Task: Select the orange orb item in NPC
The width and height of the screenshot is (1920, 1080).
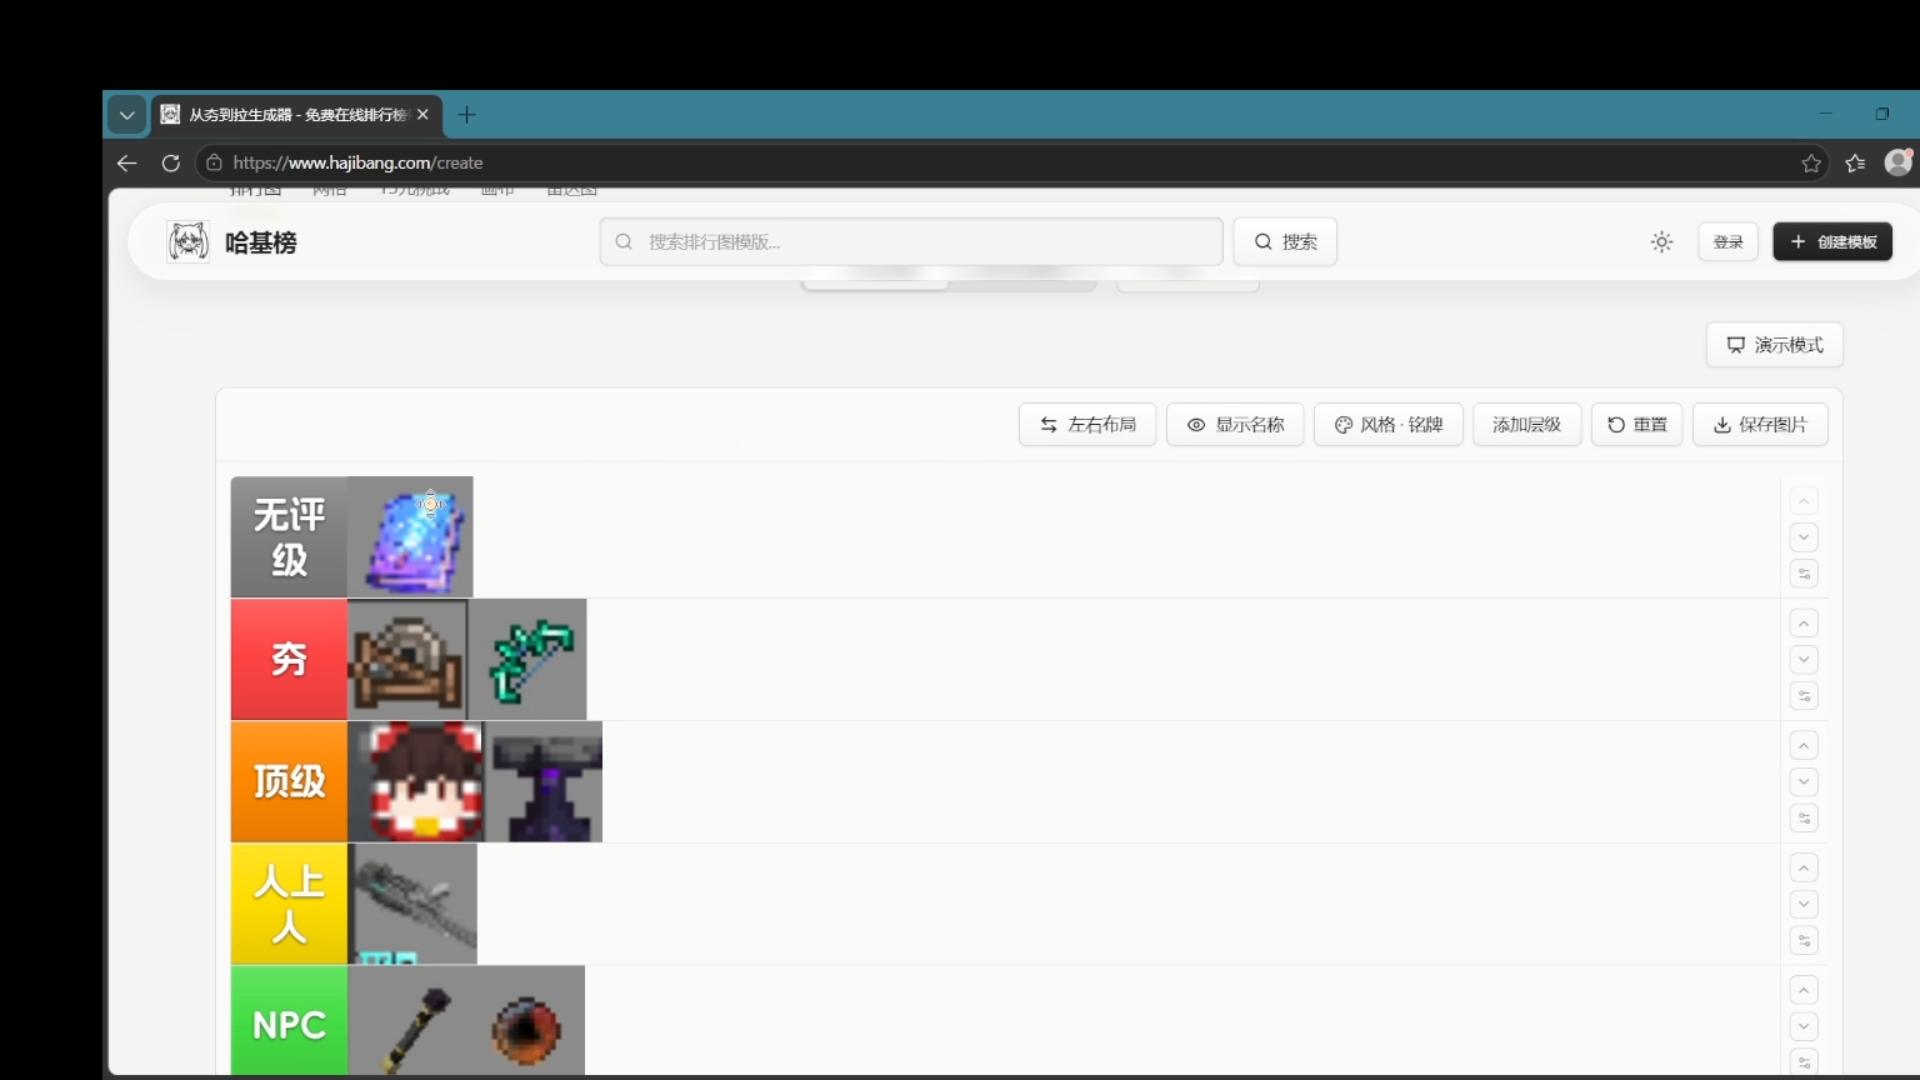Action: 527,1021
